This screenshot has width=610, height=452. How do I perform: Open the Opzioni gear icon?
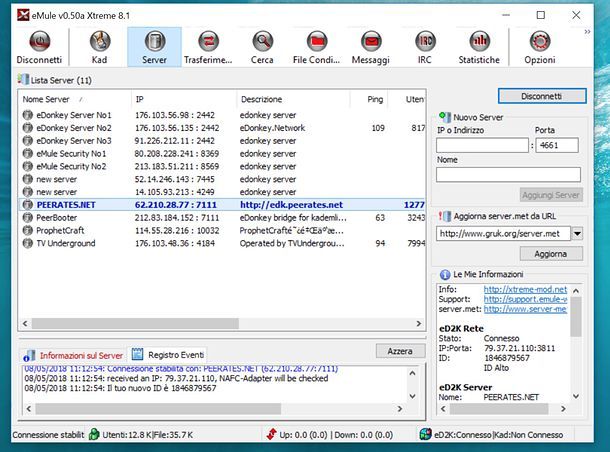(x=540, y=41)
